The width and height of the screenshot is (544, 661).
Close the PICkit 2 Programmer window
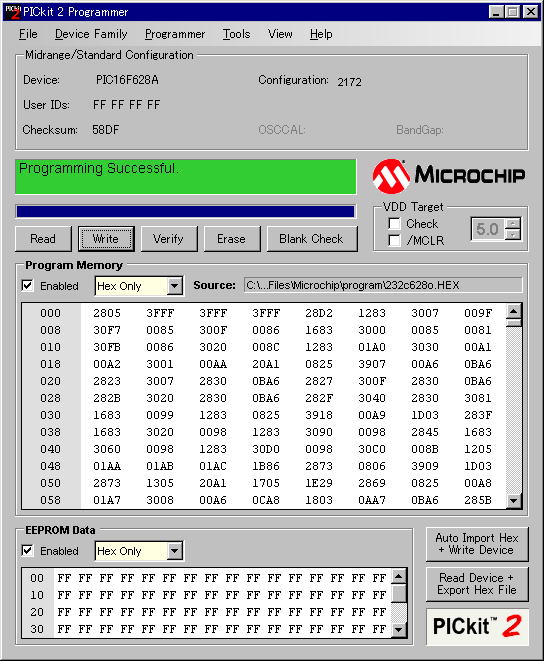point(531,12)
